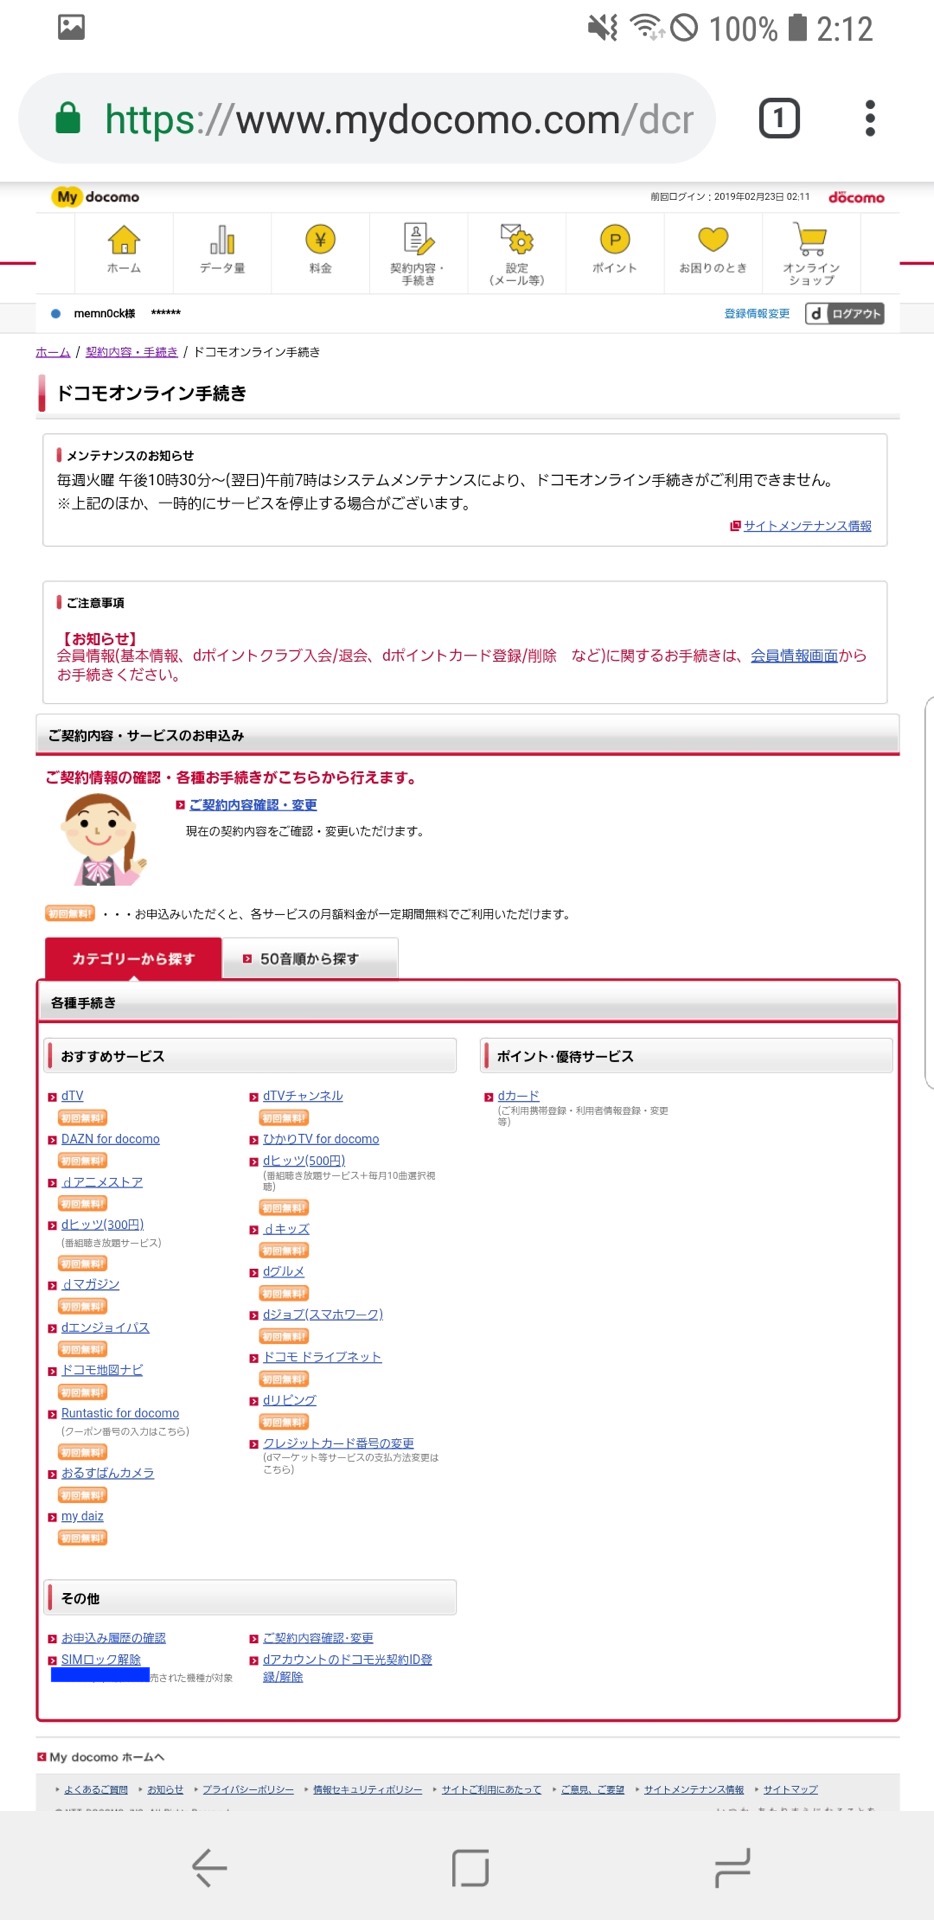Open dヒッツ(500円) link
Image resolution: width=934 pixels, height=1920 pixels.
(304, 1161)
